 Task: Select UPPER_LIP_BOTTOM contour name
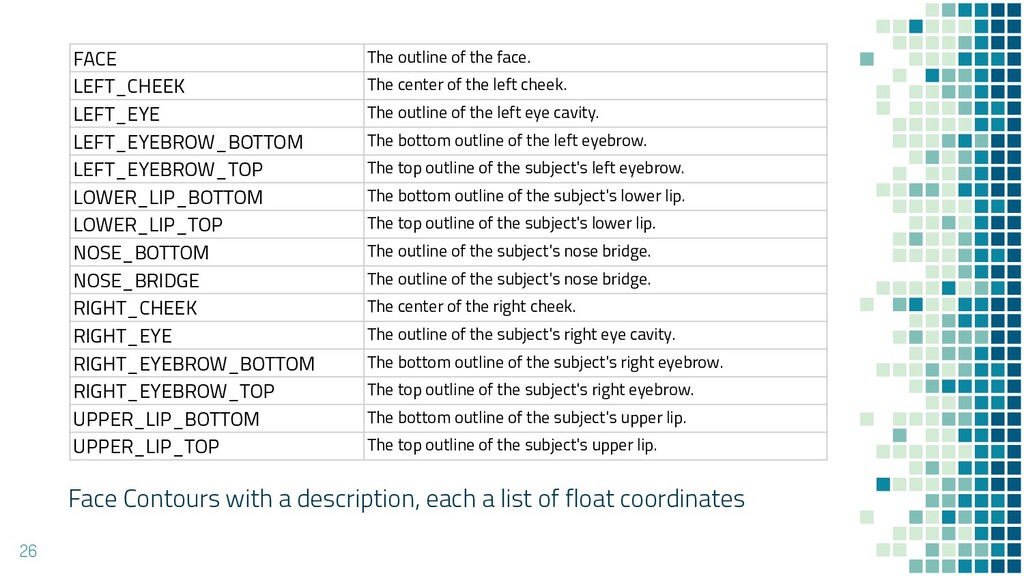pyautogui.click(x=166, y=419)
